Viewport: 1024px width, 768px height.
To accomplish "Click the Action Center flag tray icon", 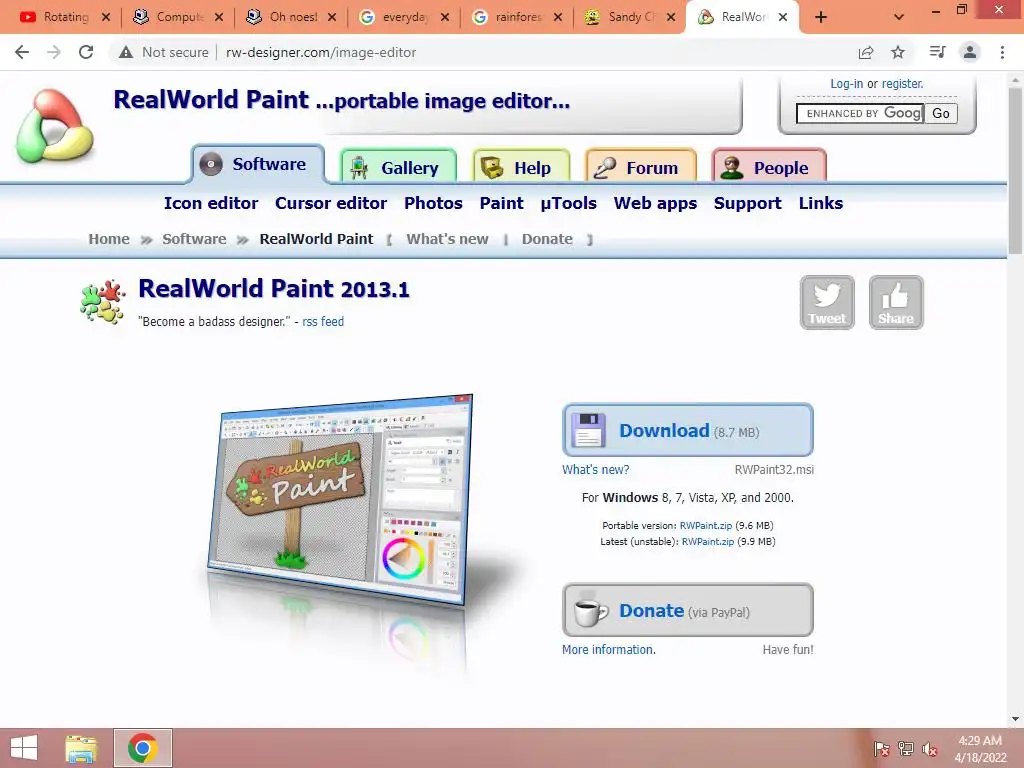I will pos(881,749).
